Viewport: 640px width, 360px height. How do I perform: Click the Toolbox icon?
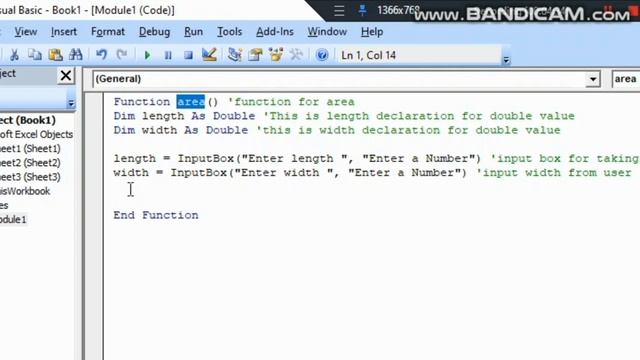coord(296,55)
